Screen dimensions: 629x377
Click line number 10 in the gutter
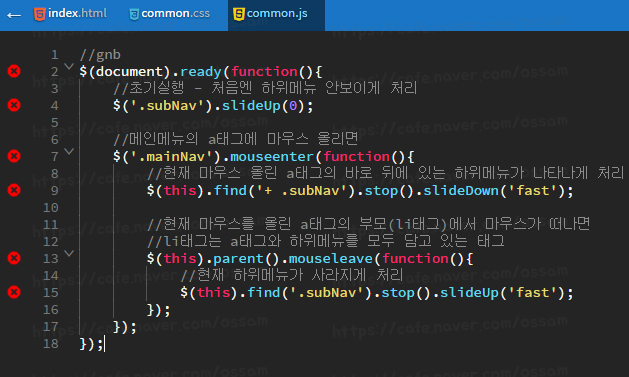tap(51, 208)
